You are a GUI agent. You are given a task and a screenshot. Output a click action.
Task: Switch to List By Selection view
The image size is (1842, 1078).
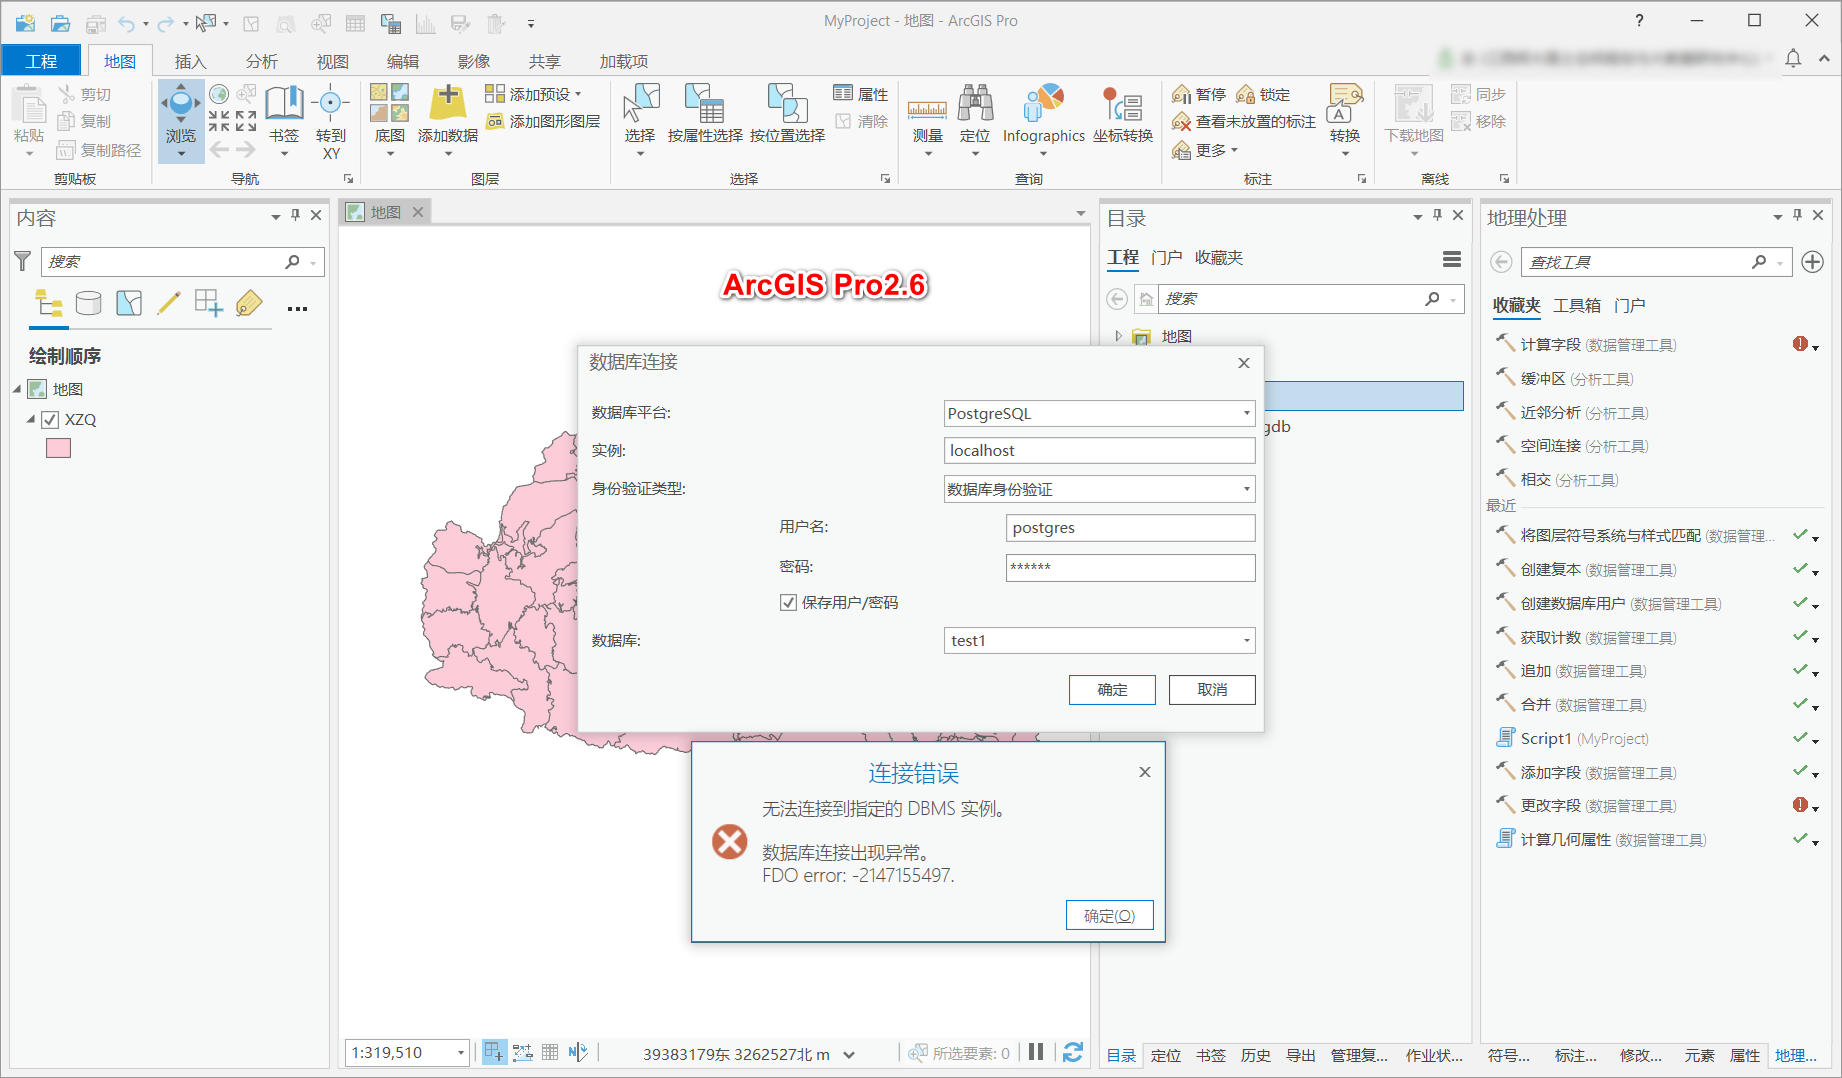coord(129,303)
